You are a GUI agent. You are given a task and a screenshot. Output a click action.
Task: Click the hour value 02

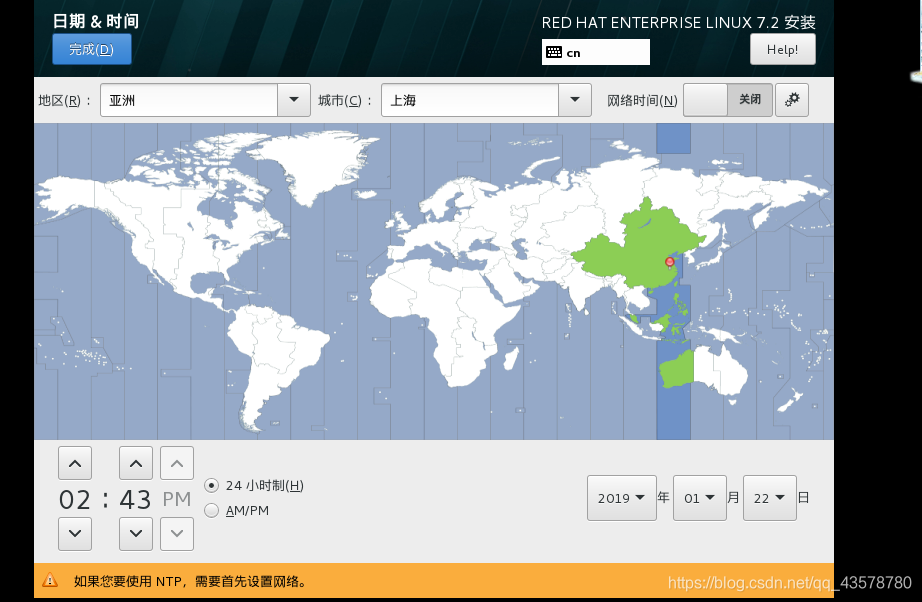(x=75, y=500)
